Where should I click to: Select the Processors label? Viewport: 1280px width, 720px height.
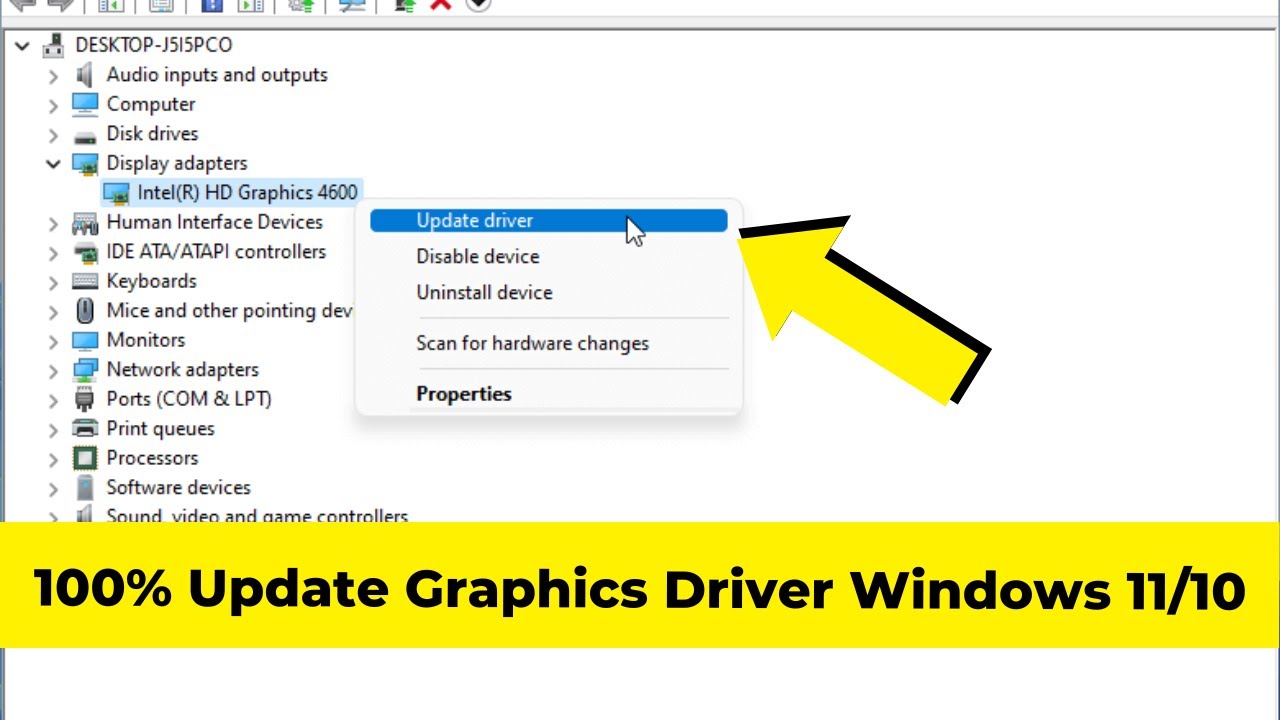click(x=153, y=458)
